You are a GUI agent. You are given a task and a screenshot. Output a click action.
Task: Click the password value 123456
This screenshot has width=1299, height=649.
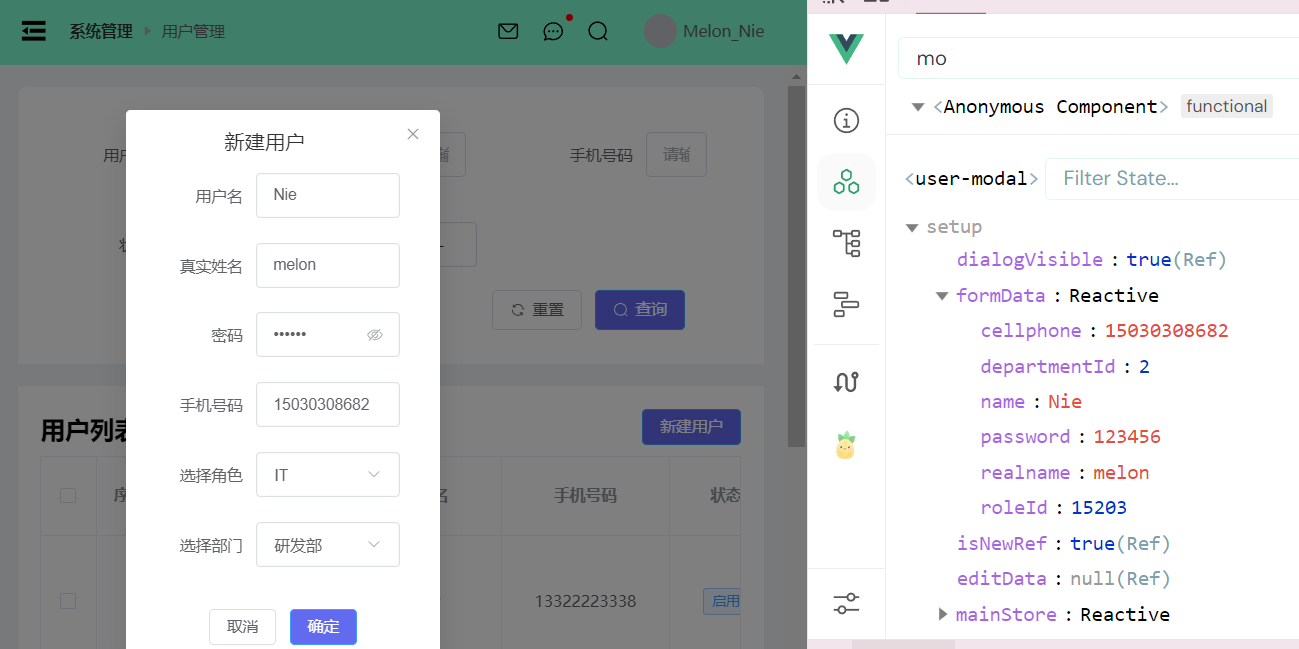[1127, 437]
